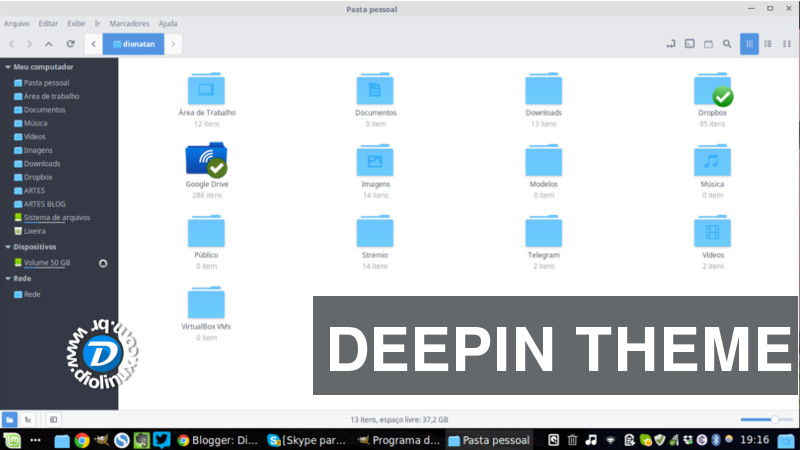This screenshot has width=800, height=450.
Task: Click the dionatan path button
Action: (x=133, y=44)
